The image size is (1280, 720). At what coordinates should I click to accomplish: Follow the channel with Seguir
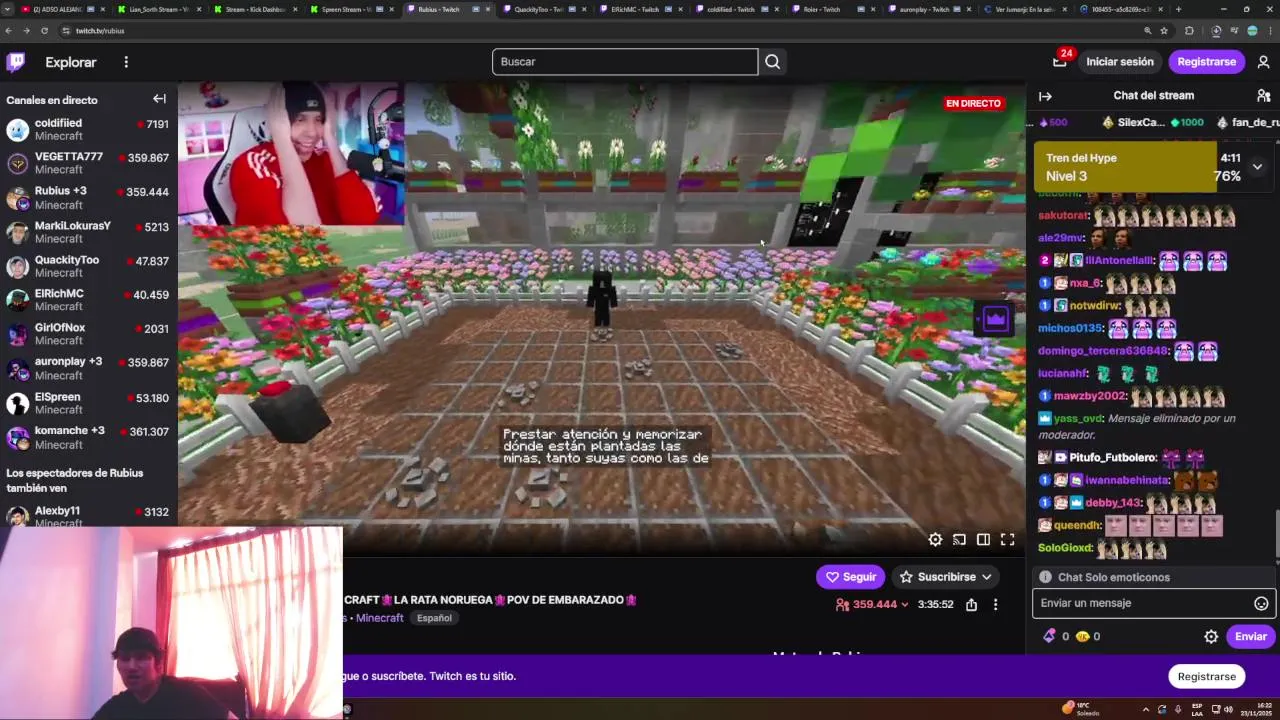(x=850, y=577)
